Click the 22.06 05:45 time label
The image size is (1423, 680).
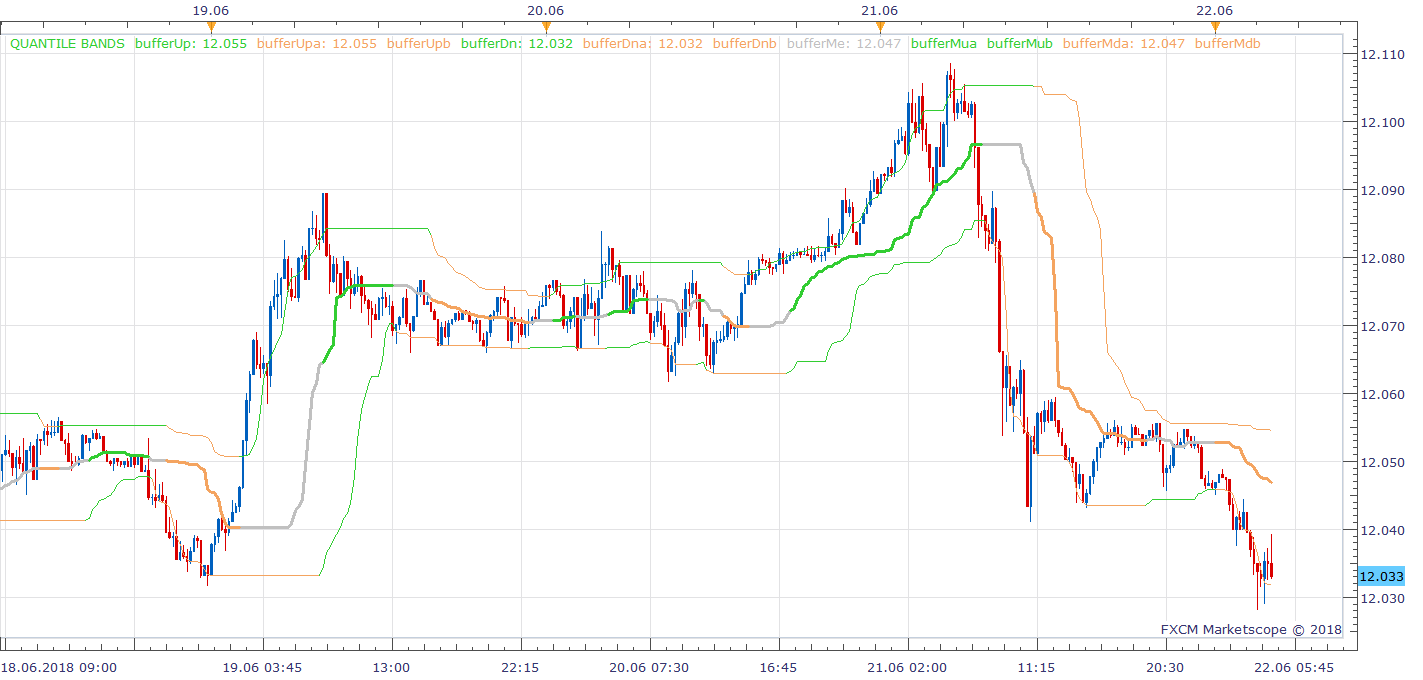coord(1294,667)
